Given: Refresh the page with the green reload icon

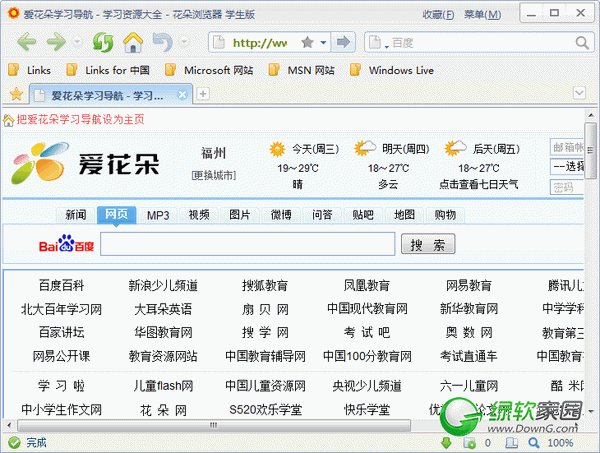Looking at the screenshot, I should coord(103,42).
